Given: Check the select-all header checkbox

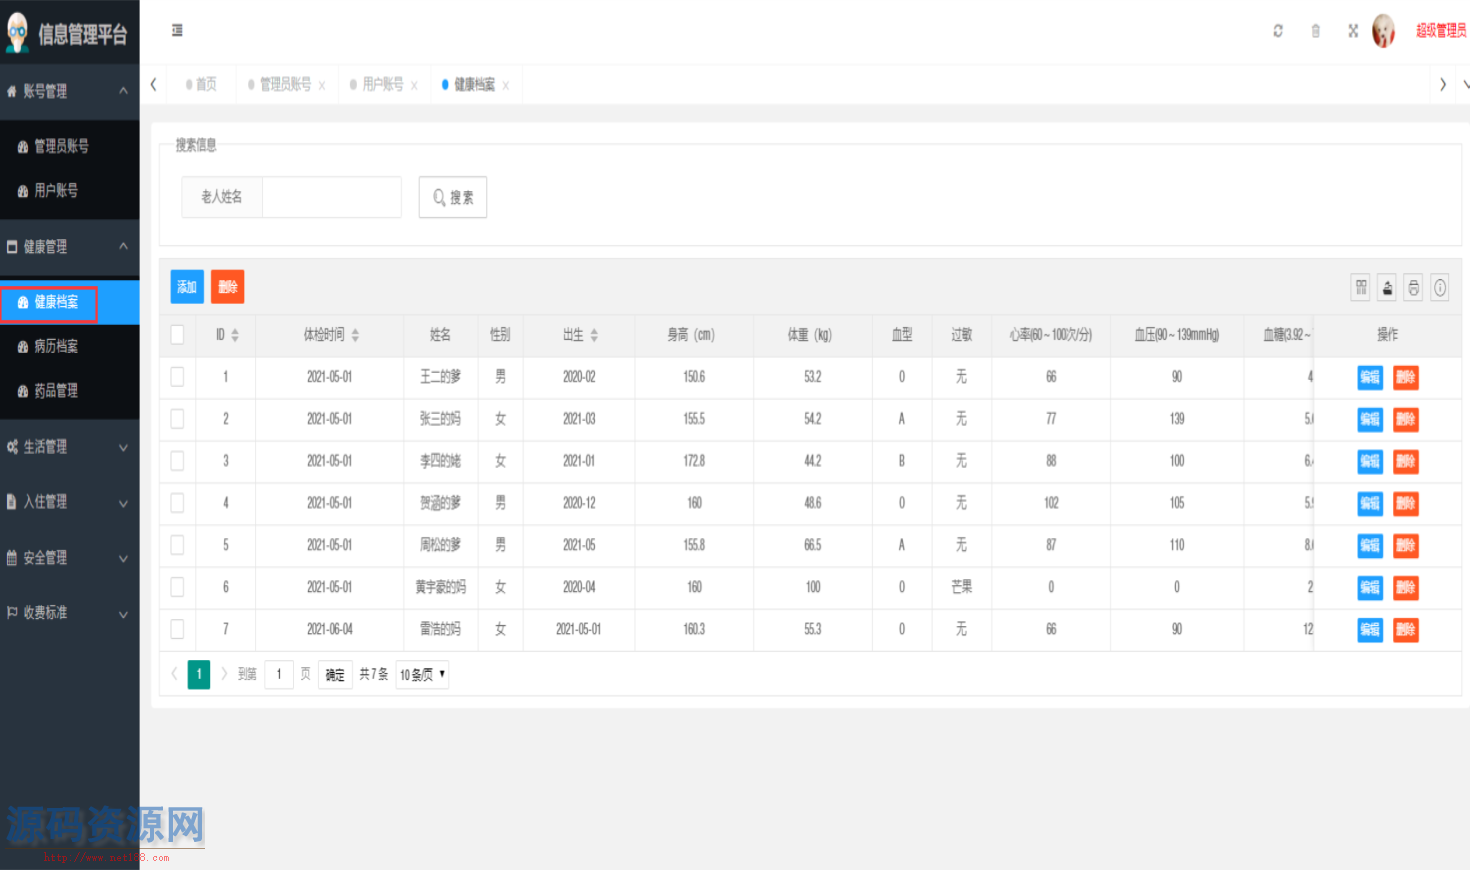Looking at the screenshot, I should tap(177, 335).
